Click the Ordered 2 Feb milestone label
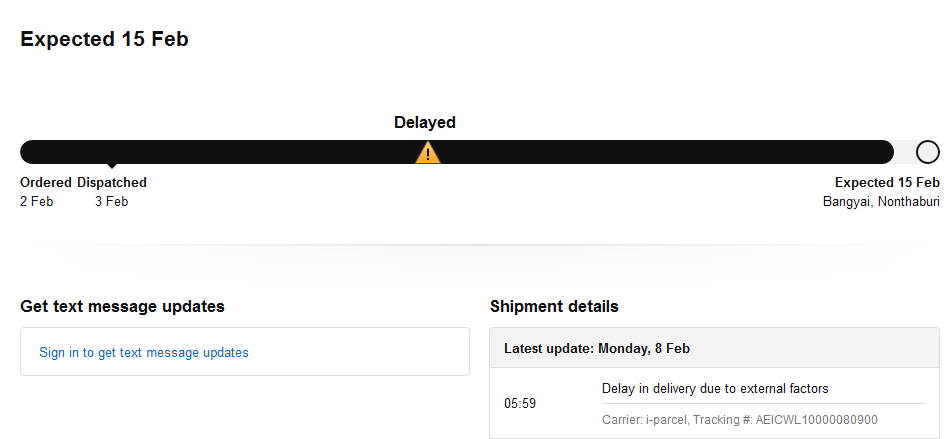952x439 pixels. [46, 192]
